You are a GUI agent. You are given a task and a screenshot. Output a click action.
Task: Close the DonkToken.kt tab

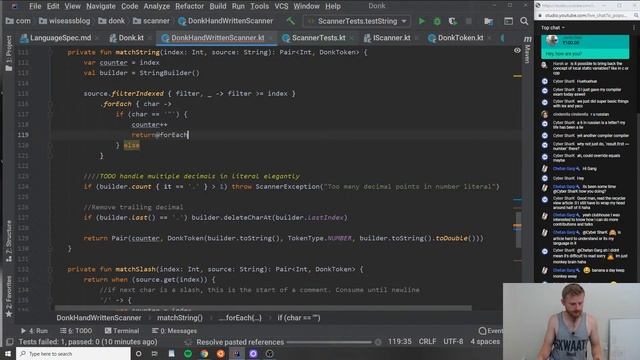pyautogui.click(x=489, y=38)
